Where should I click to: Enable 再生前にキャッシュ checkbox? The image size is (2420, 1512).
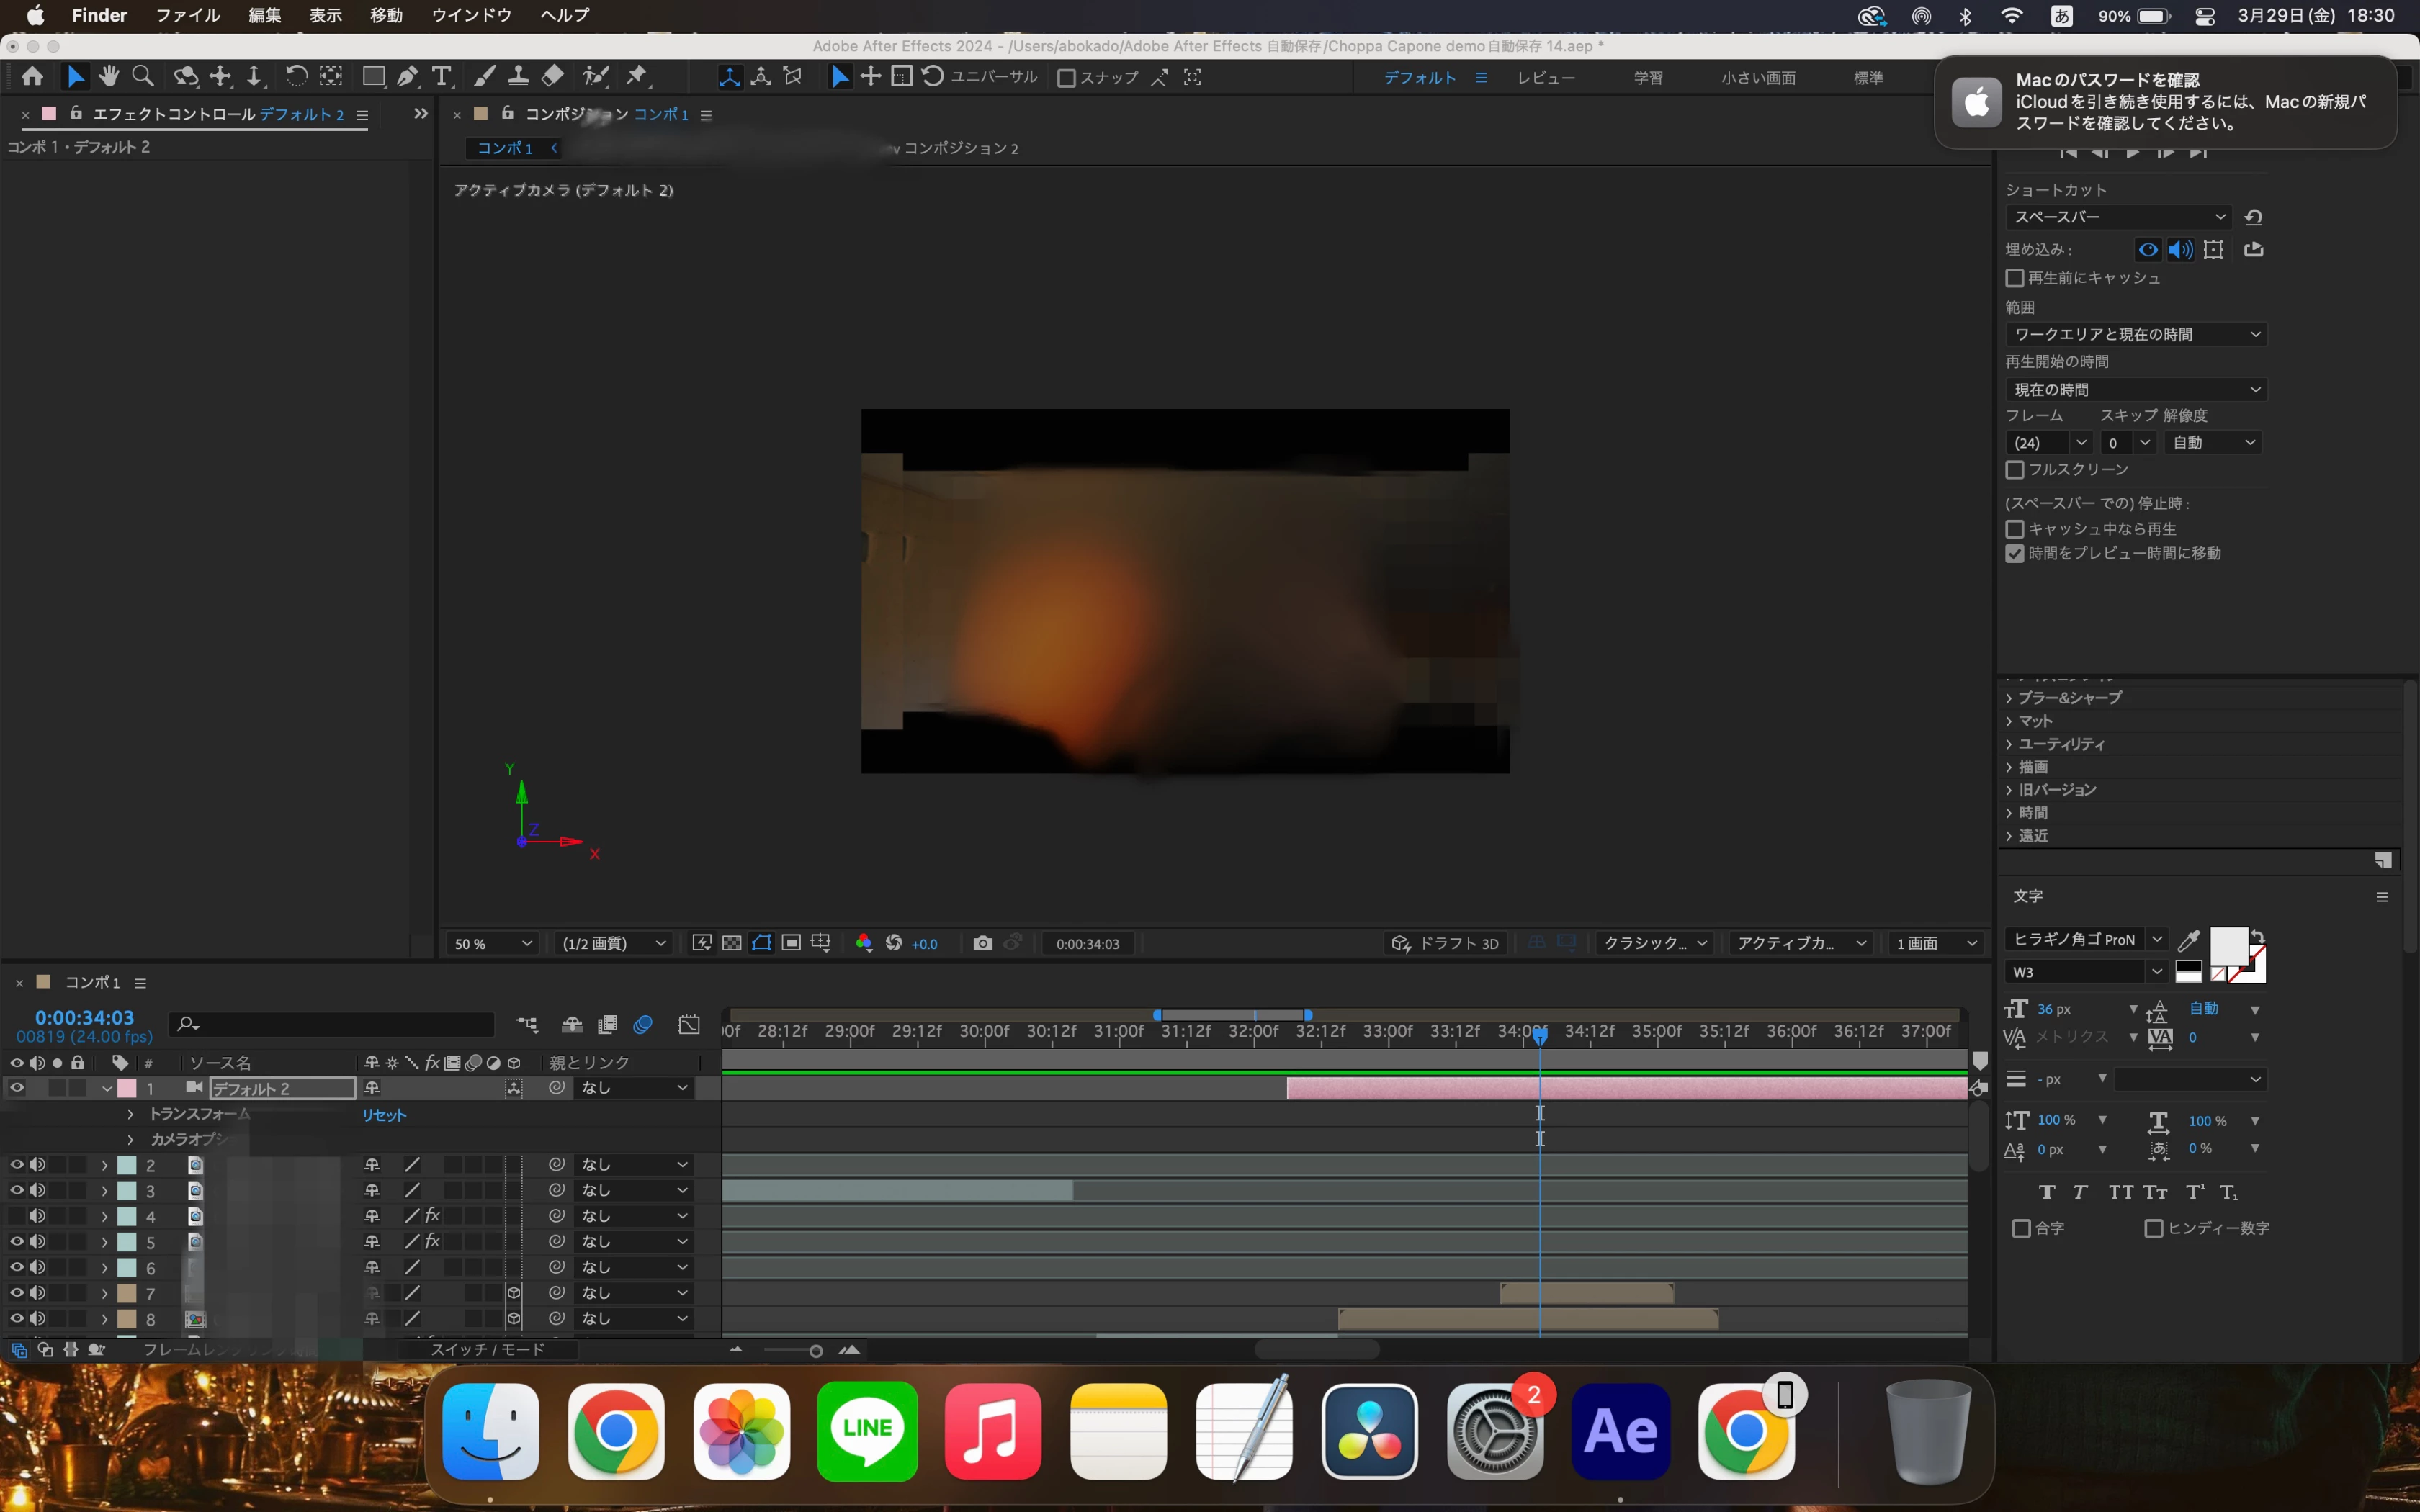(2015, 278)
